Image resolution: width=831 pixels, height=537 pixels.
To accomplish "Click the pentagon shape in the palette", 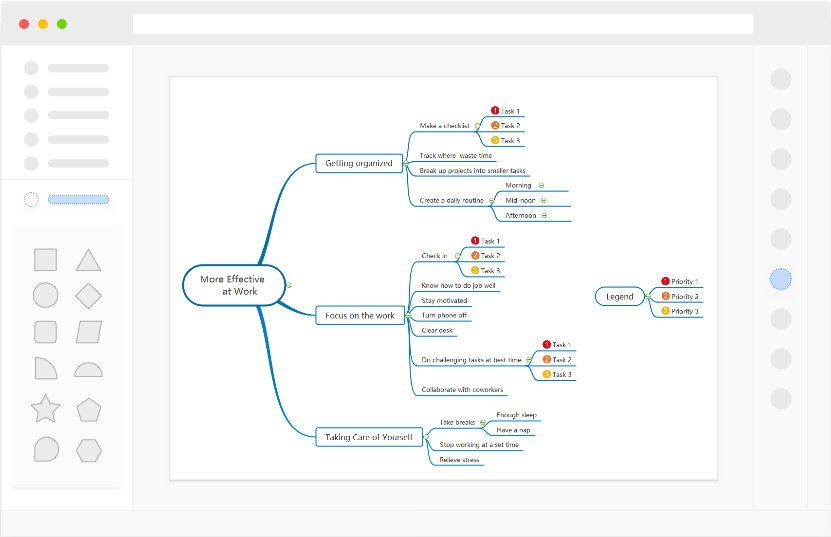I will (x=88, y=409).
